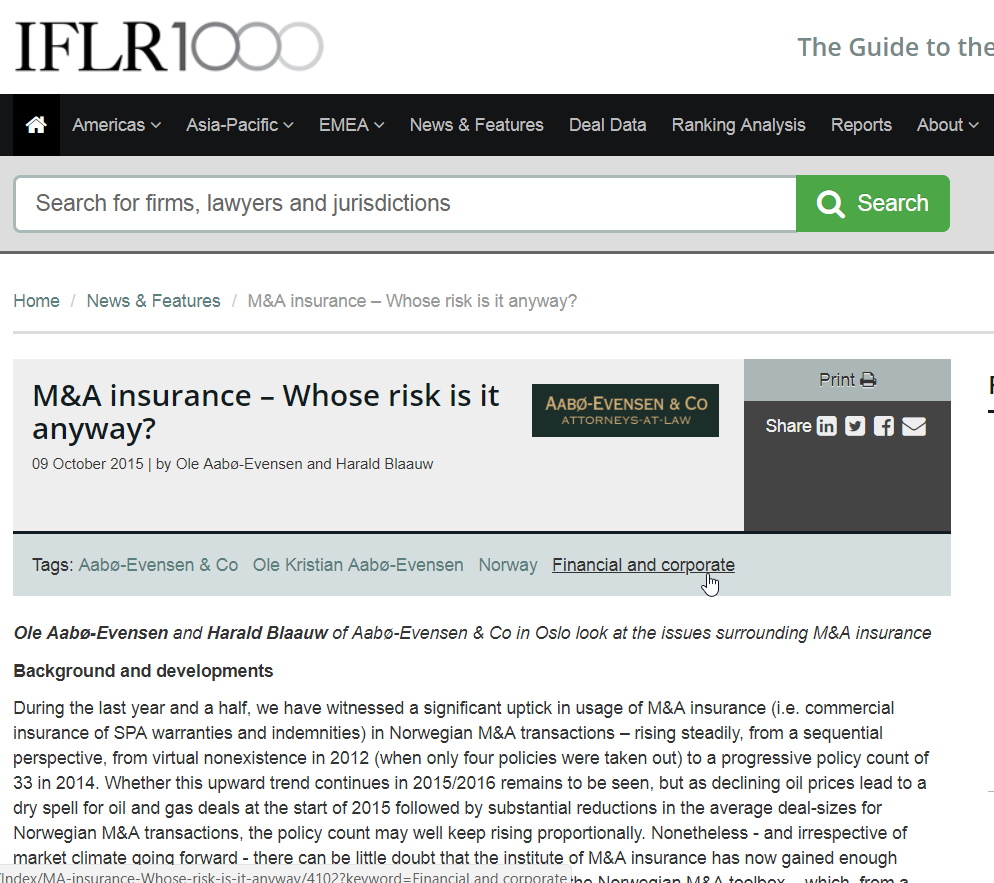
Task: Open Ranking Analysis menu item
Action: (739, 125)
